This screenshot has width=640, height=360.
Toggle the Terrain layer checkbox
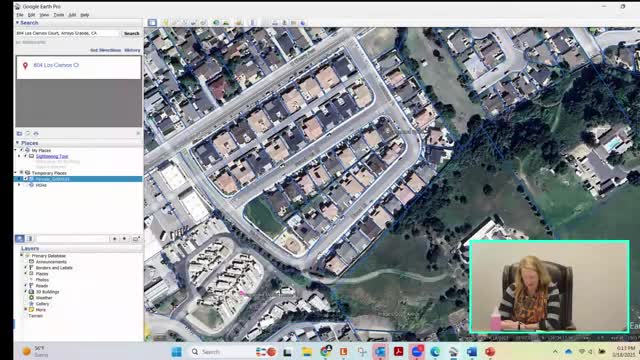26,316
